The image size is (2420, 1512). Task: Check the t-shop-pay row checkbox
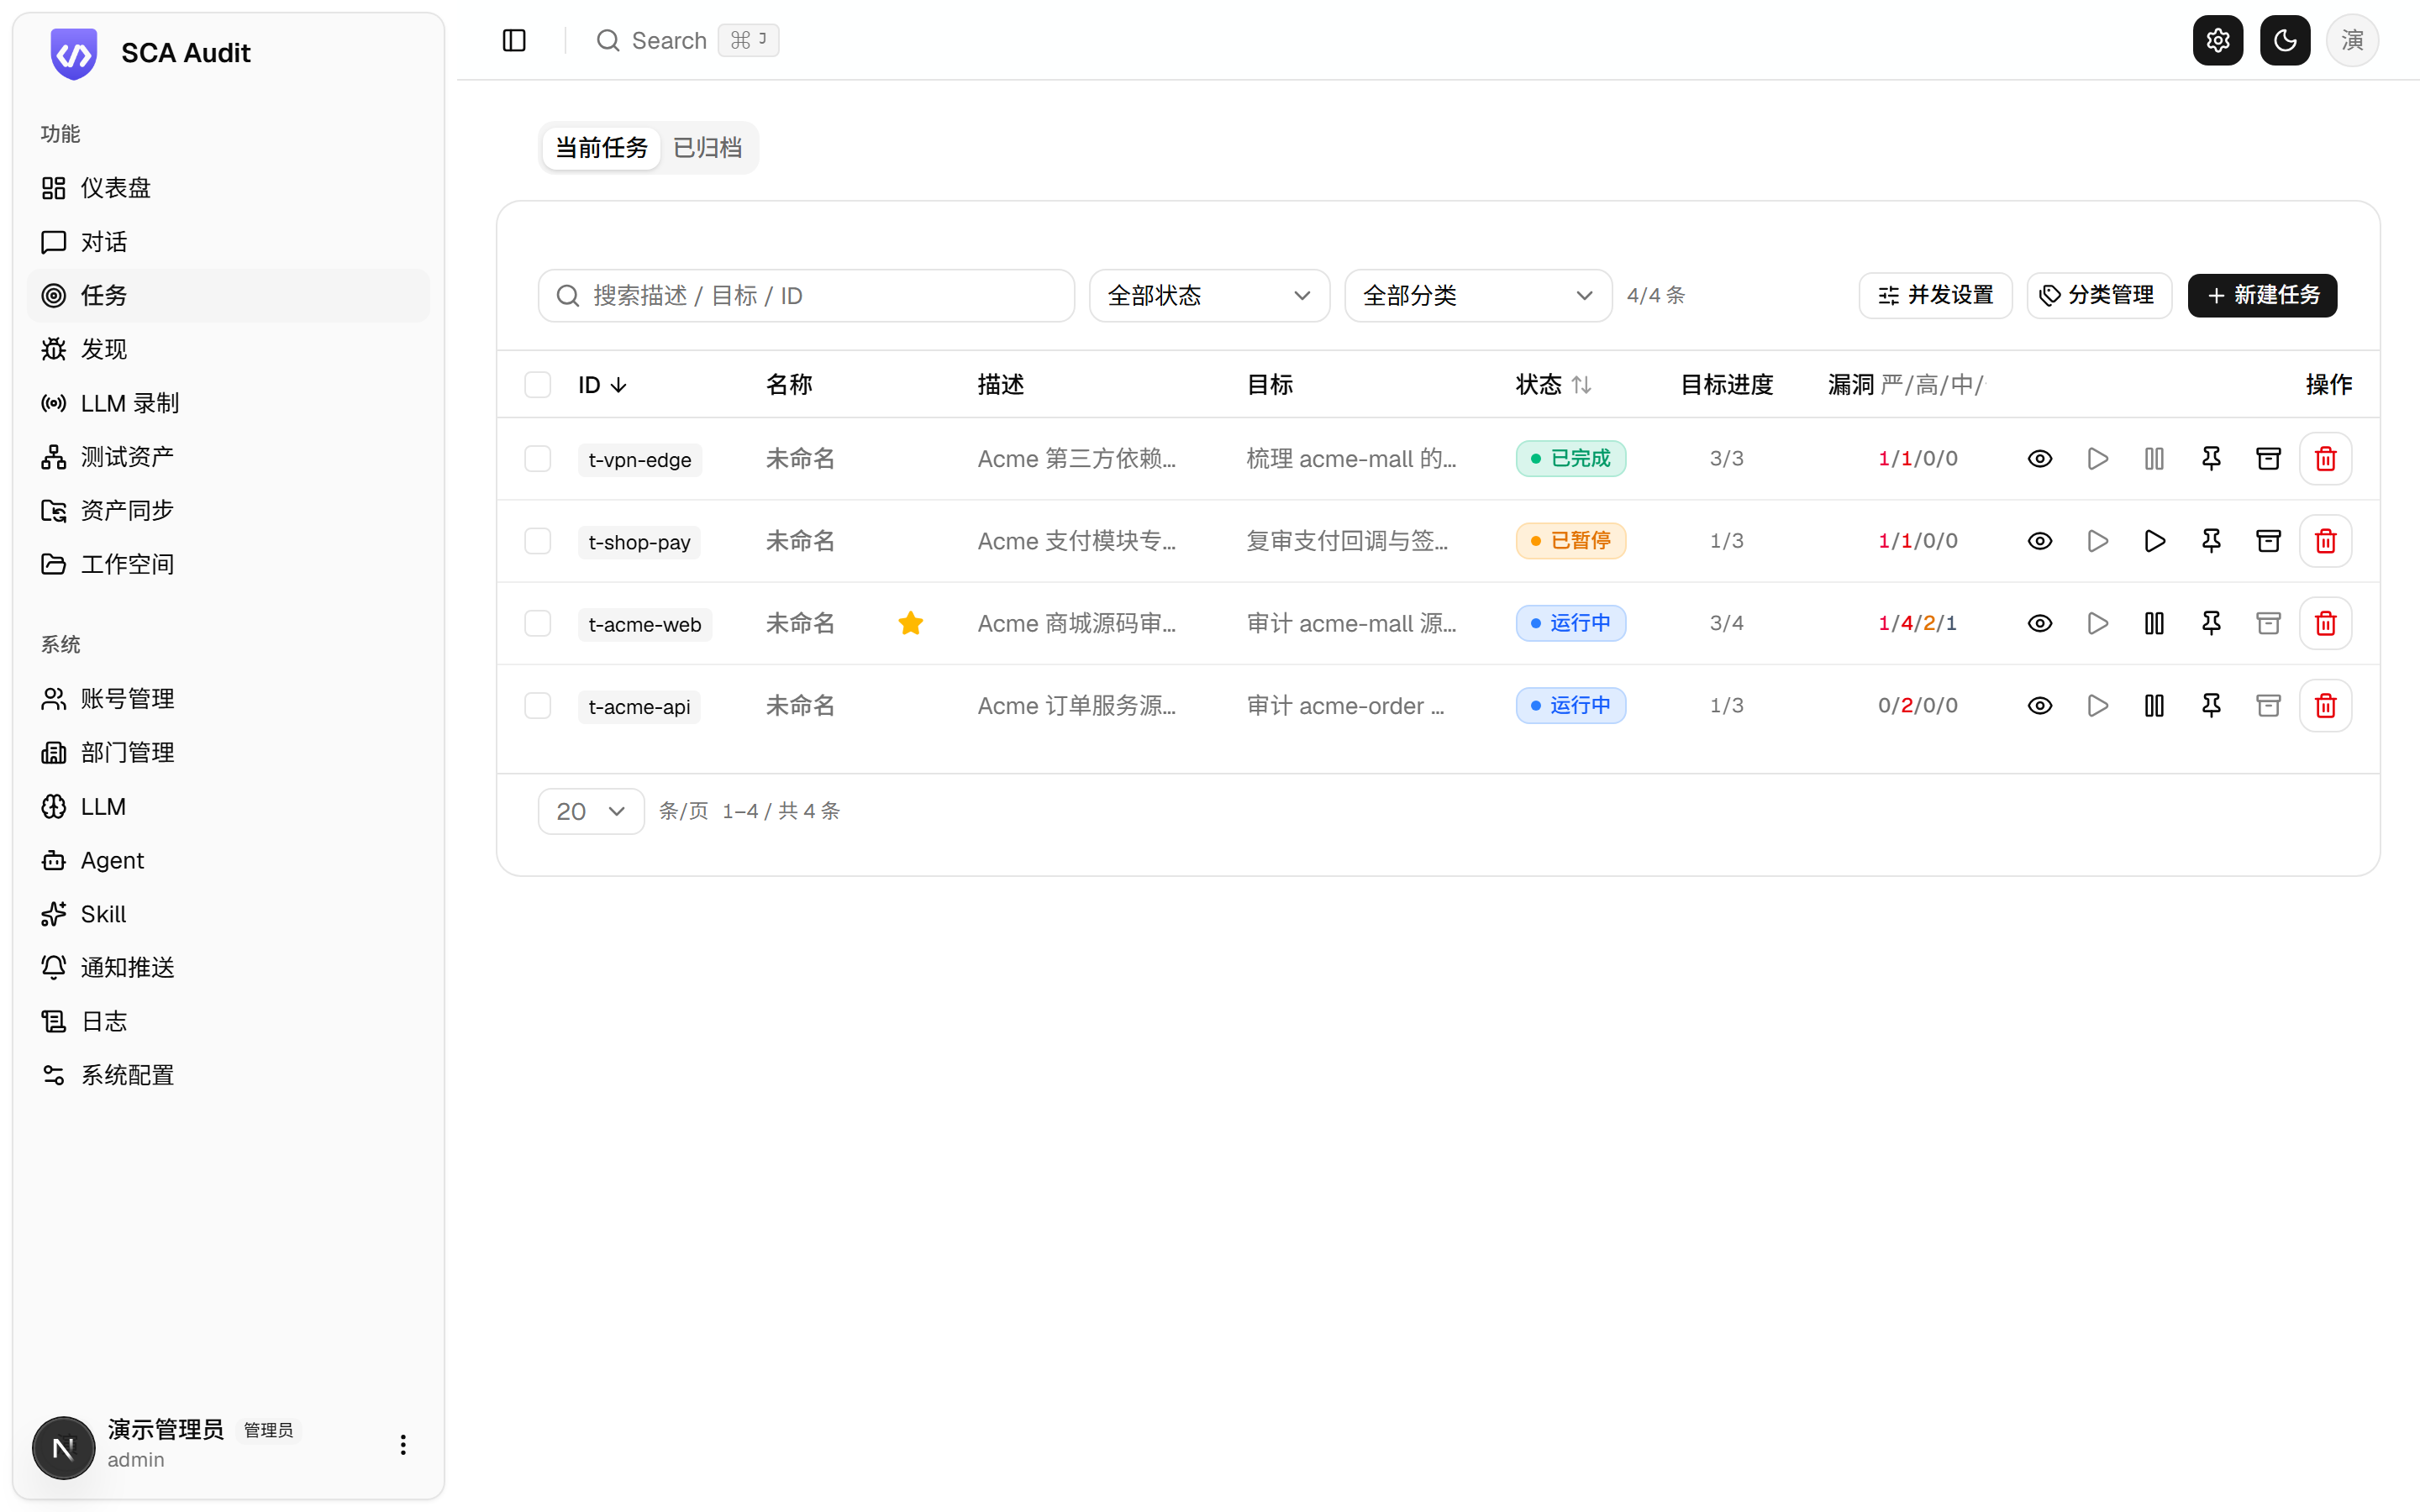pos(538,541)
